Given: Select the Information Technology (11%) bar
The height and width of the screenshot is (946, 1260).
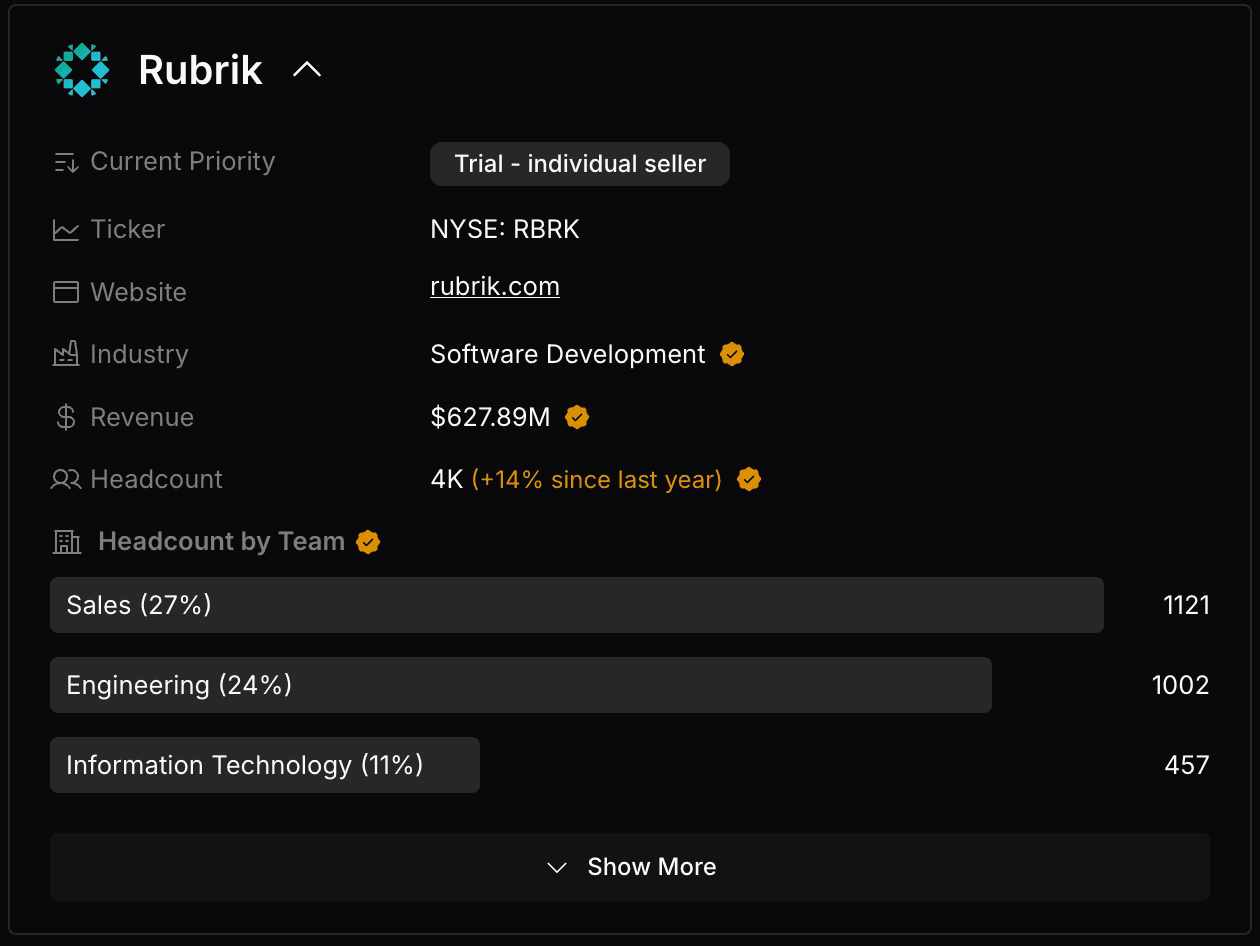Looking at the screenshot, I should (265, 765).
